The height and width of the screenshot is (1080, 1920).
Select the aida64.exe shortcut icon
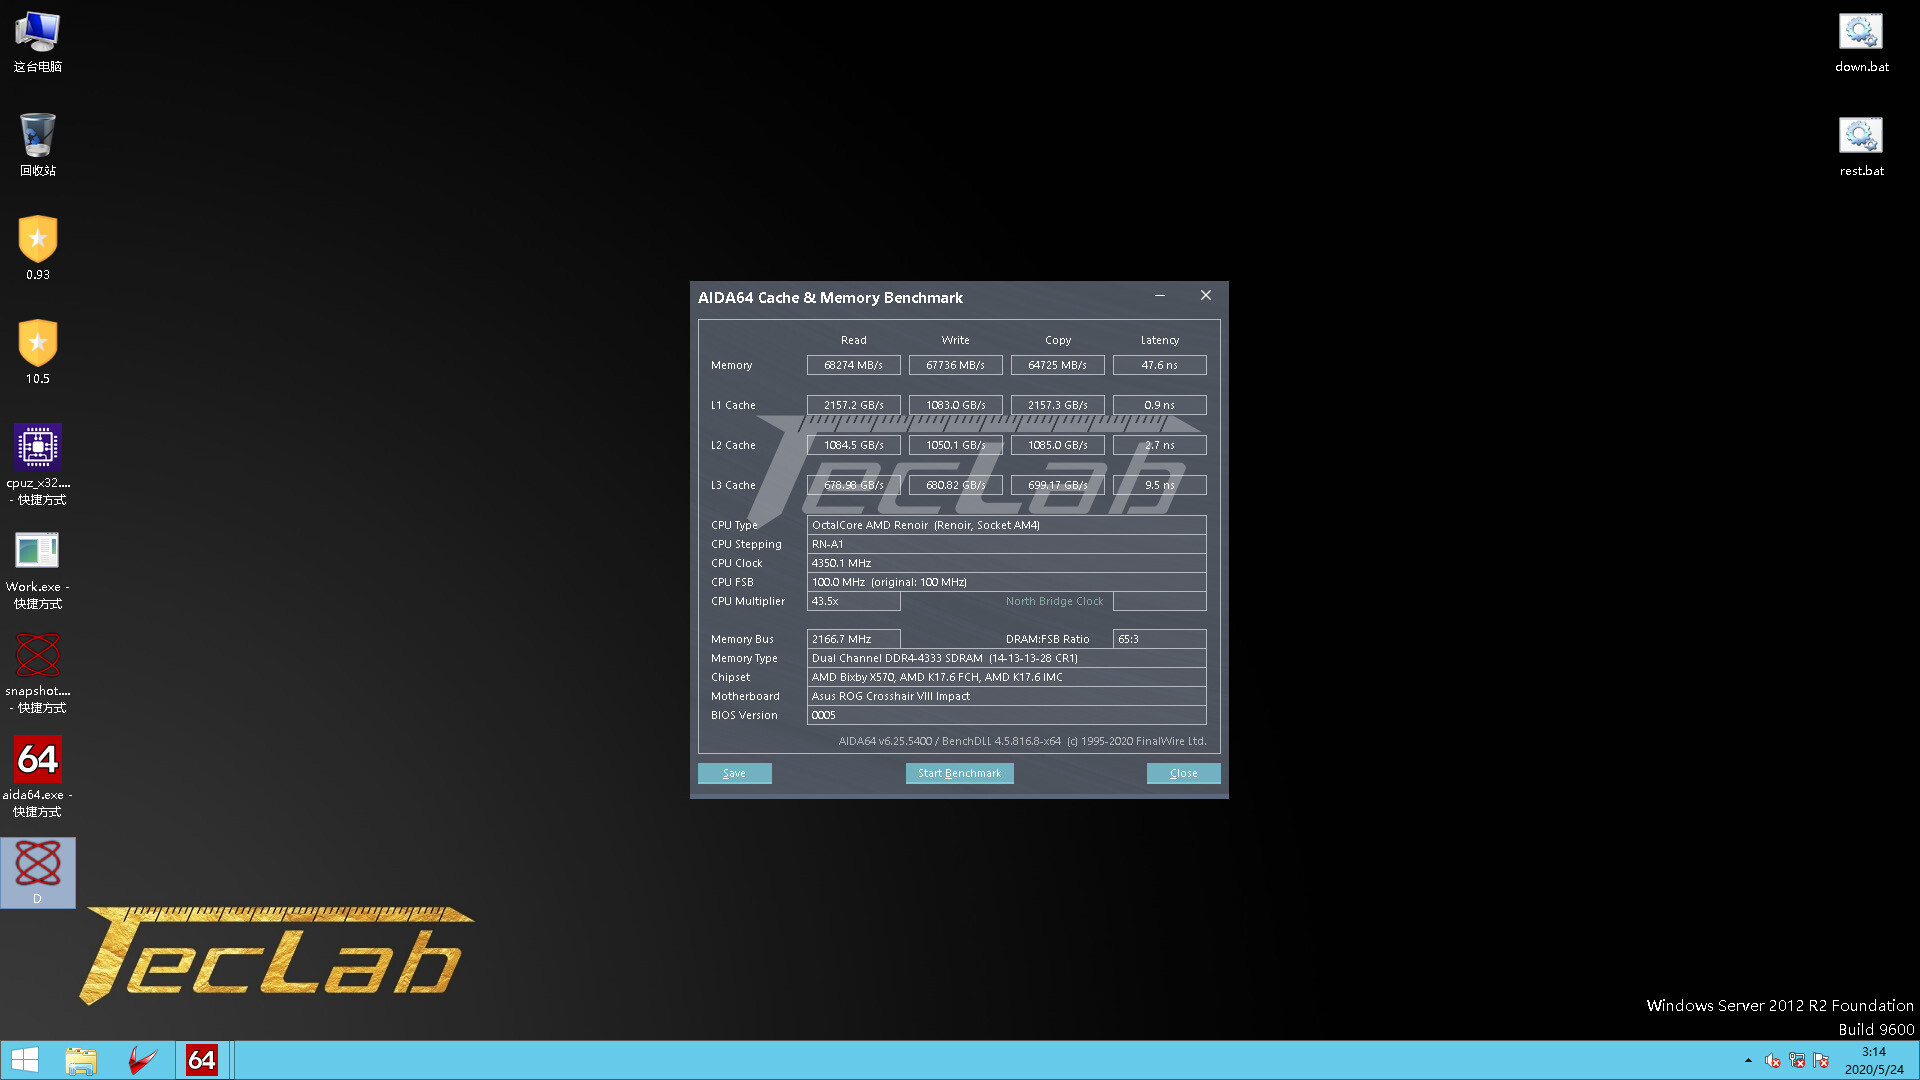(37, 777)
